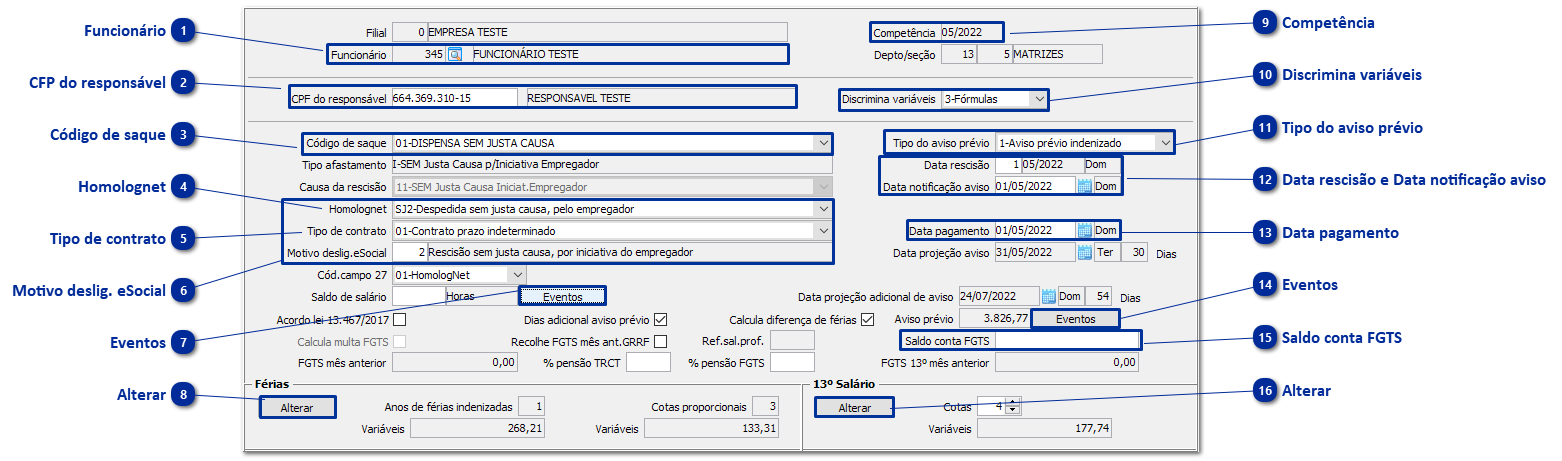1562x461 pixels.
Task: Click the Ref.sal.prof. field
Action: tap(792, 341)
